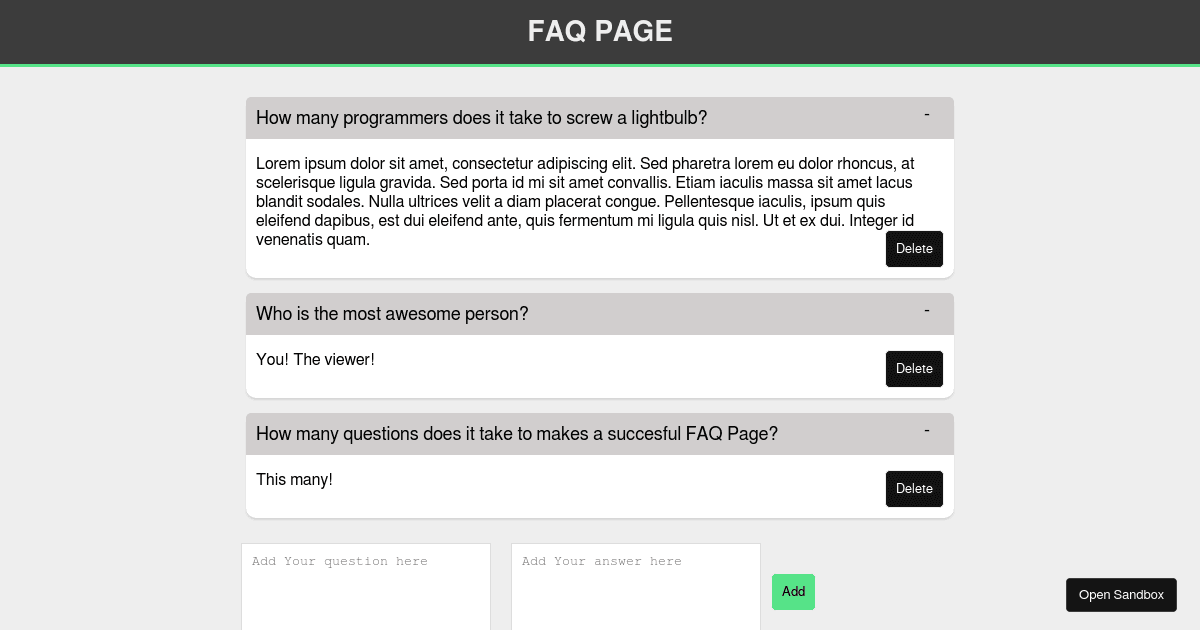Delete the 'This many!' answer
Image resolution: width=1200 pixels, height=630 pixels.
pyautogui.click(x=914, y=489)
